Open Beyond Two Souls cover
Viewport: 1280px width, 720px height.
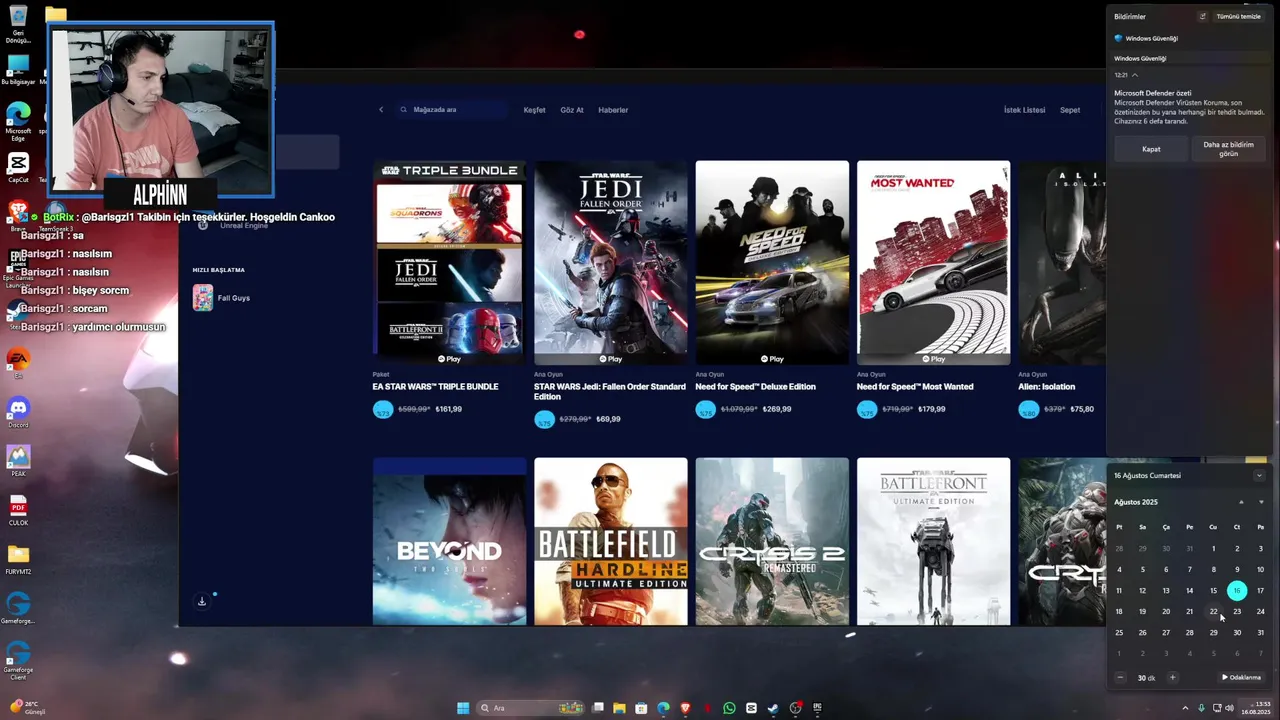449,541
